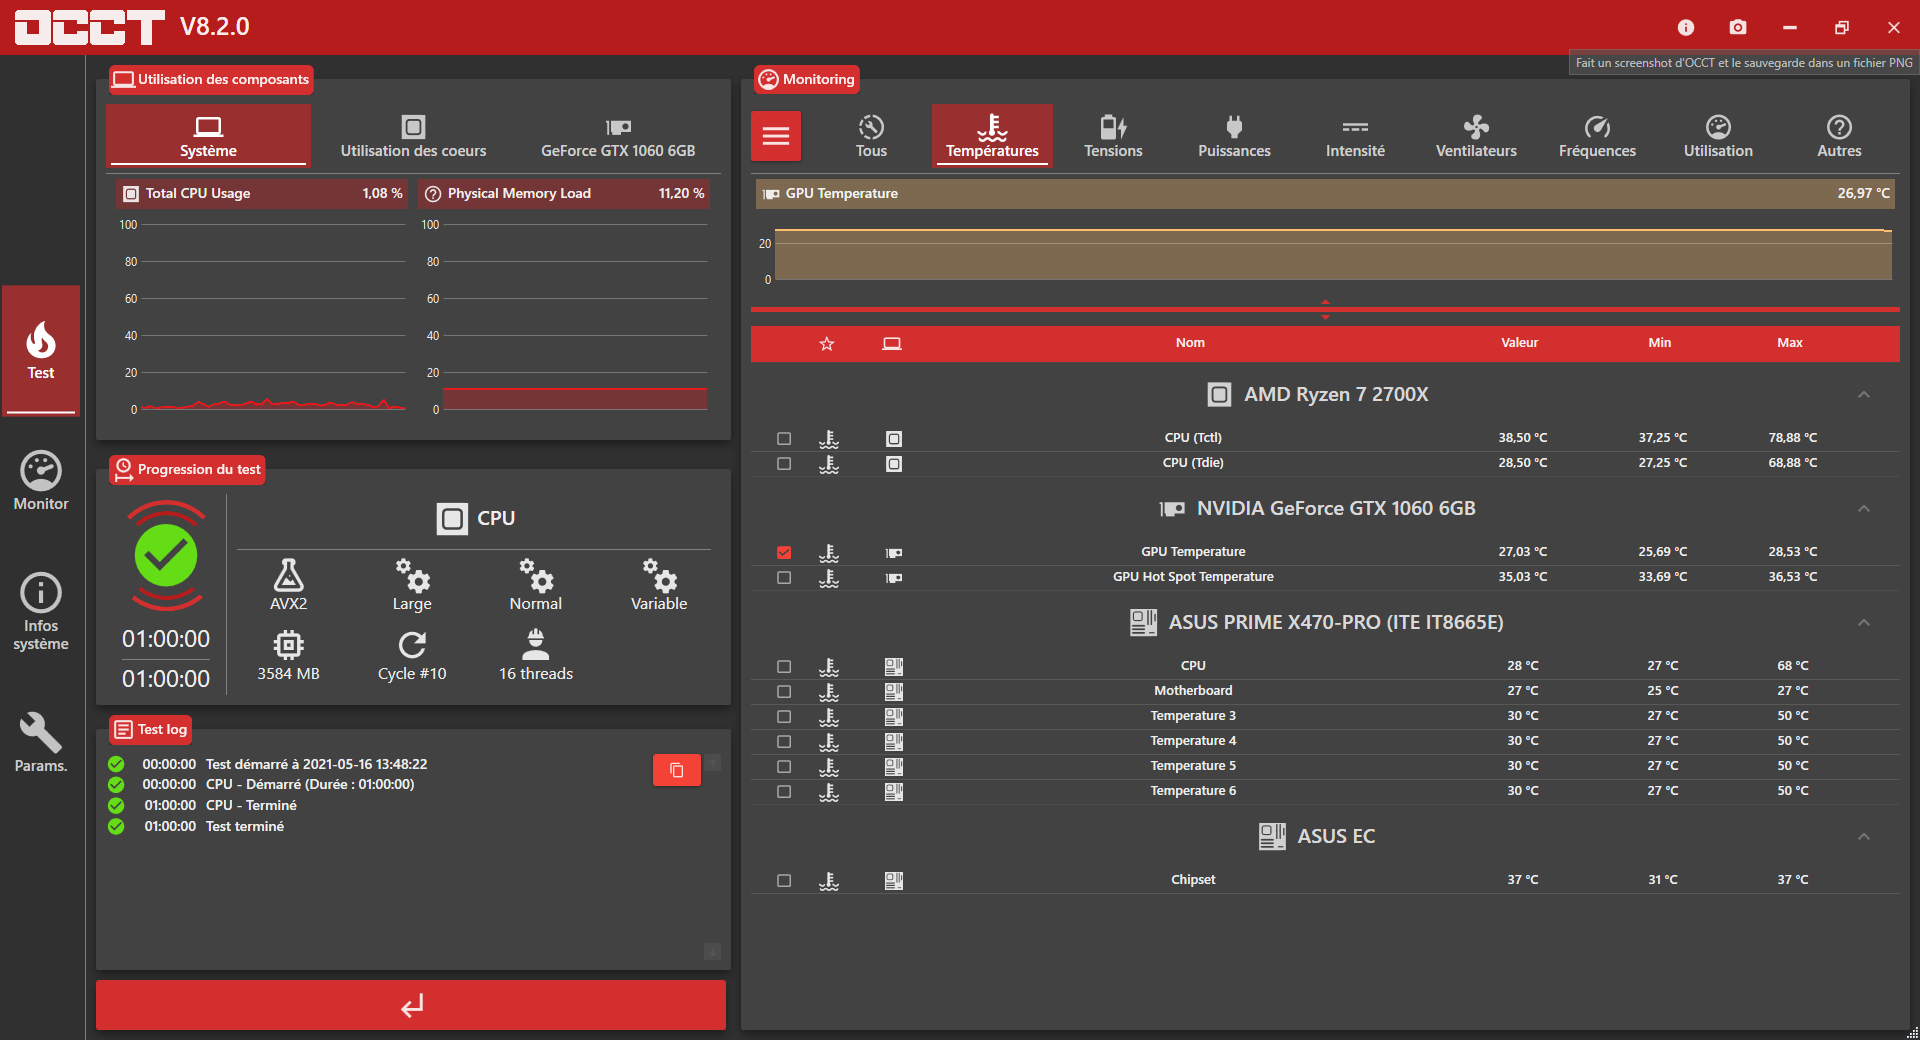Enable the CPU (Tctl) checkbox

pos(784,439)
